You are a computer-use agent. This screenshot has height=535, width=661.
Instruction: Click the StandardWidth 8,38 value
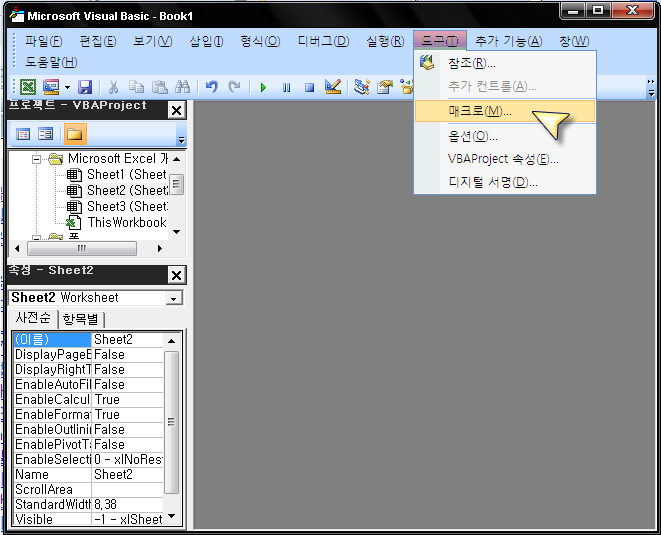pyautogui.click(x=127, y=505)
